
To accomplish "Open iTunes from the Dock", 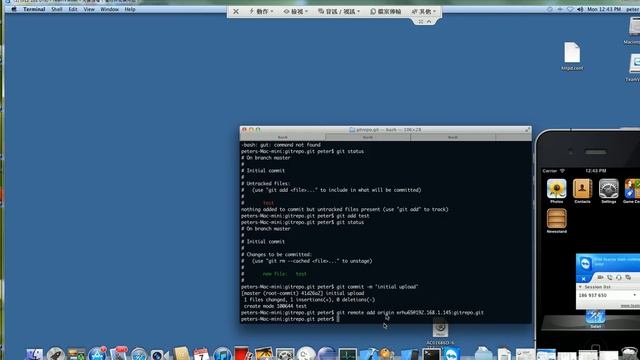I will [x=222, y=354].
